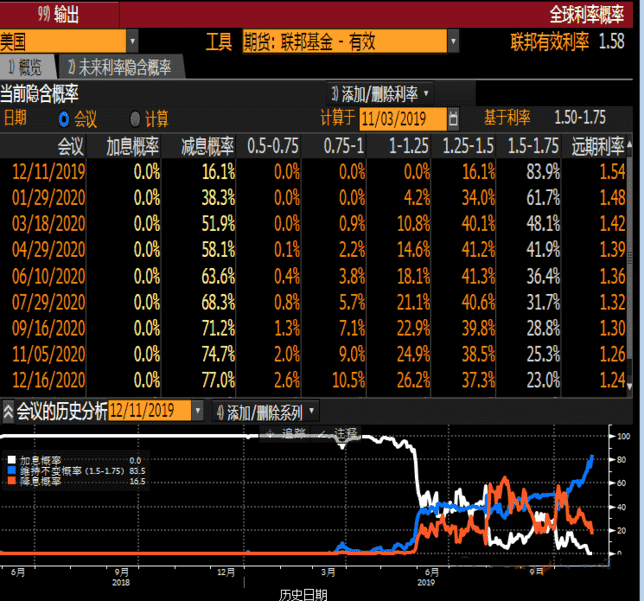Image resolution: width=644 pixels, height=601 pixels.
Task: Click the 添加/删除利率 button
Action: point(380,93)
